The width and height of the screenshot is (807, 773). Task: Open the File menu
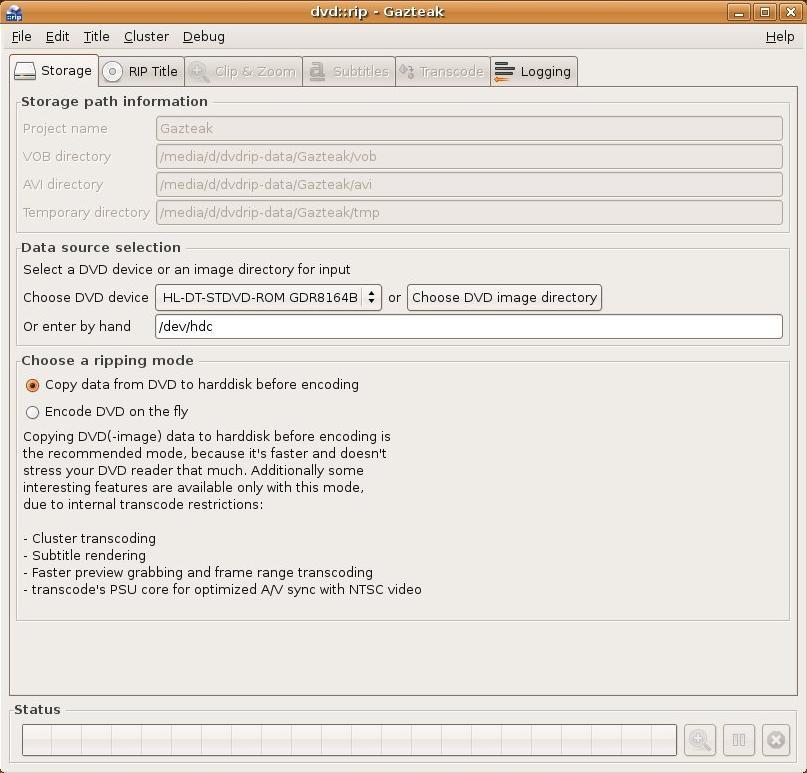pos(22,37)
